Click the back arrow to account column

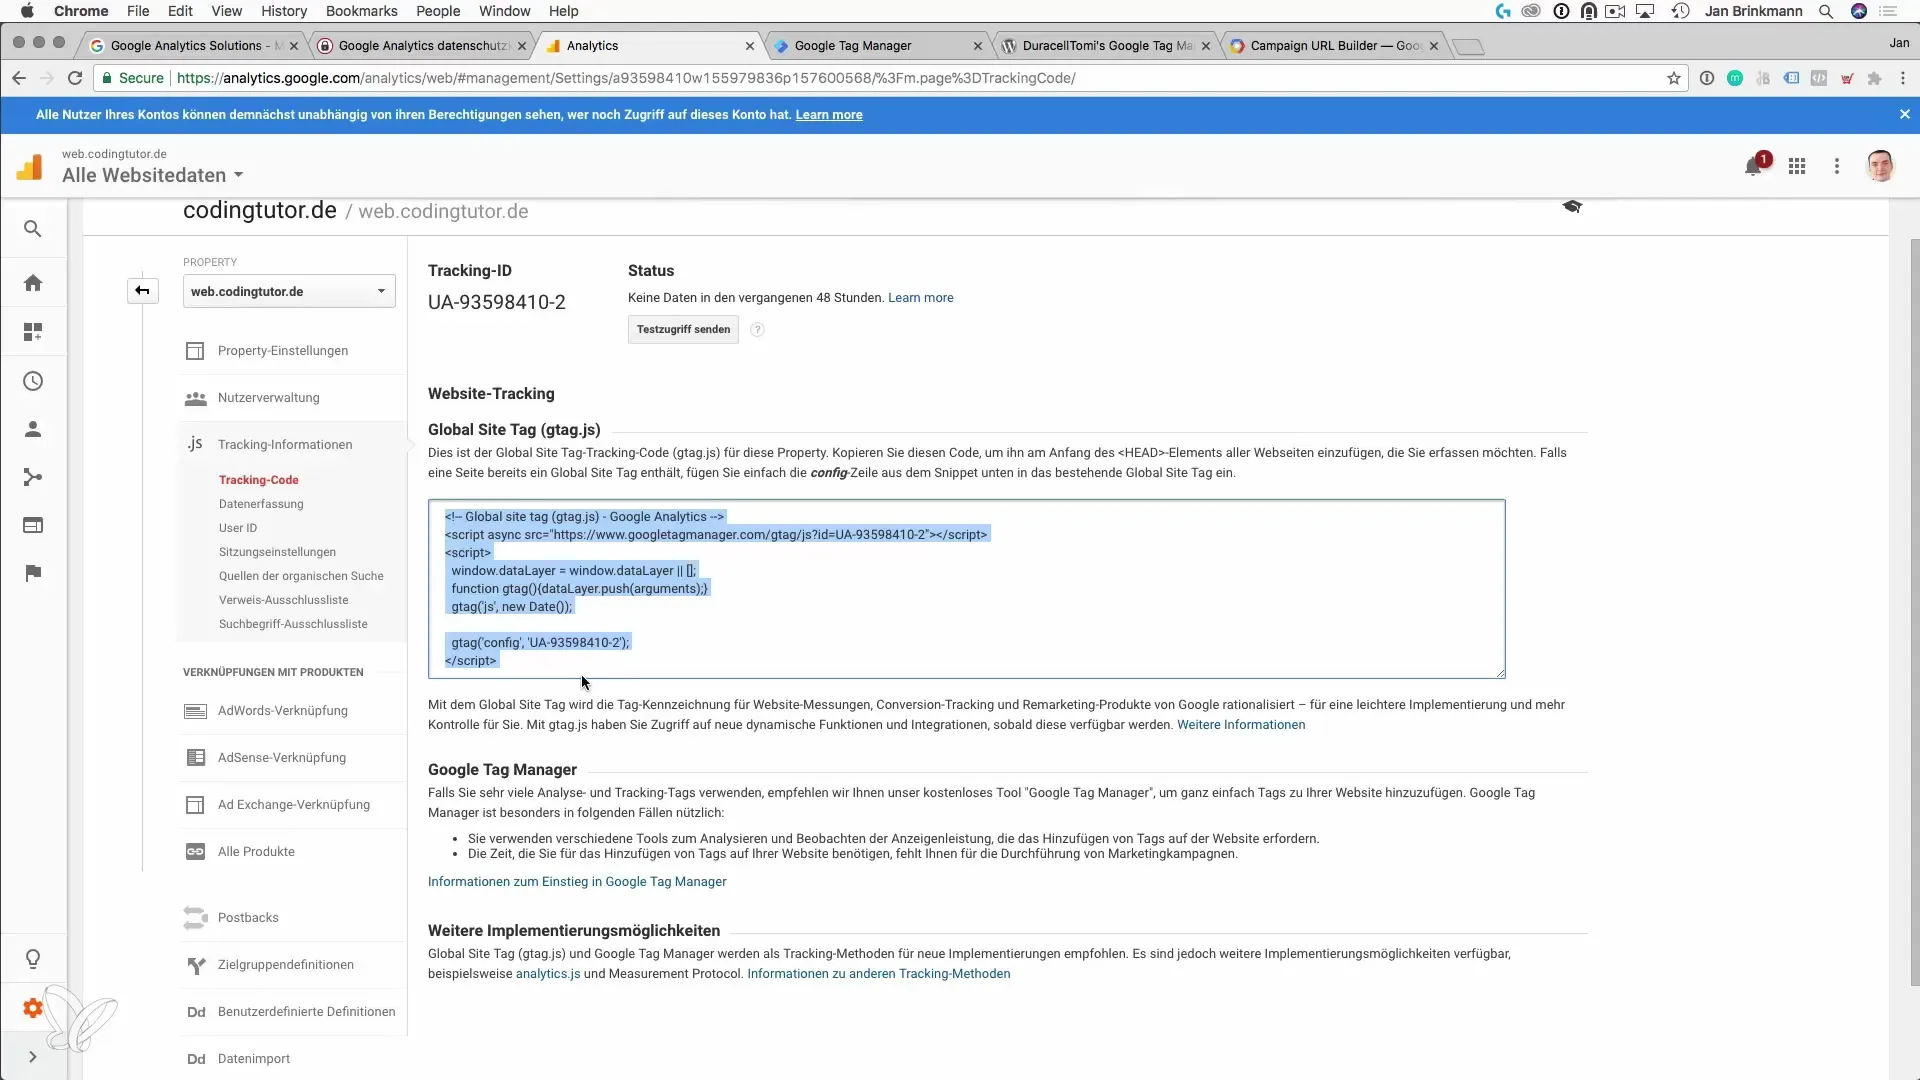click(x=142, y=291)
